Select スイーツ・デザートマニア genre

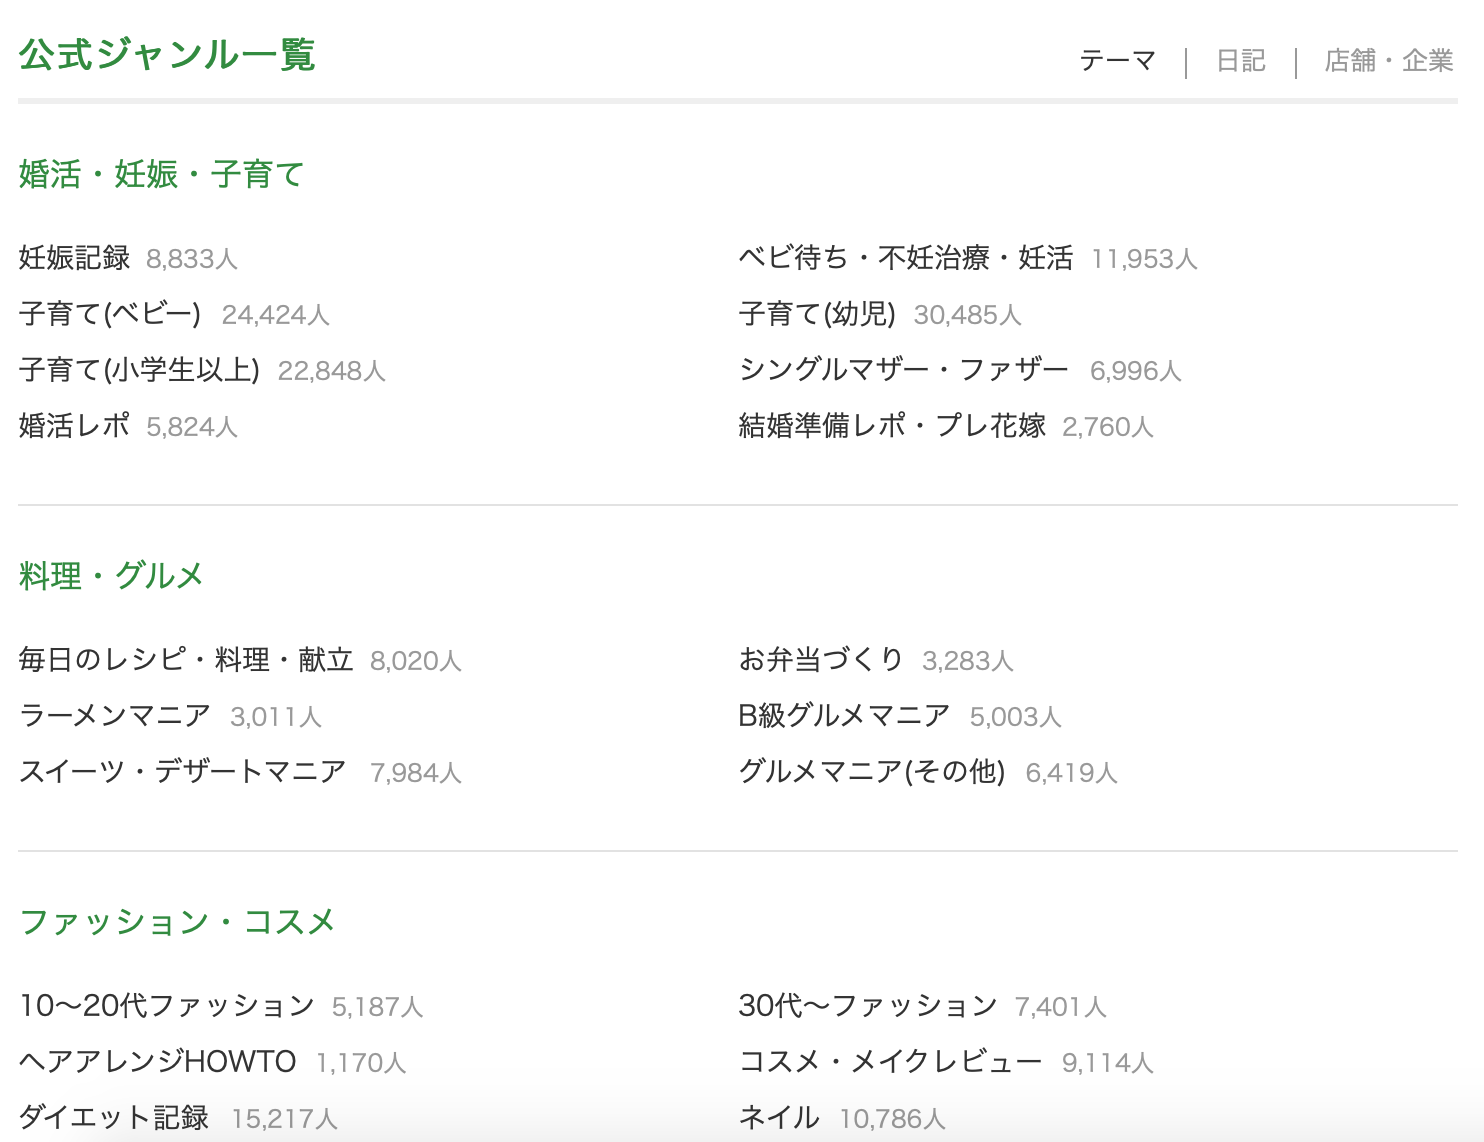[x=183, y=772]
